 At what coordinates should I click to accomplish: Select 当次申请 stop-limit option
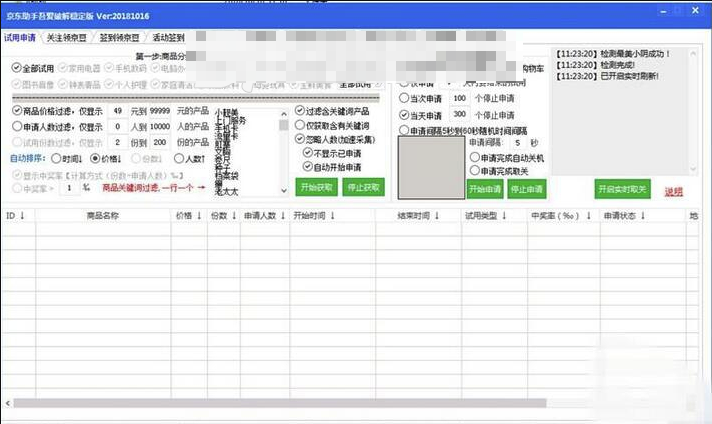420,98
